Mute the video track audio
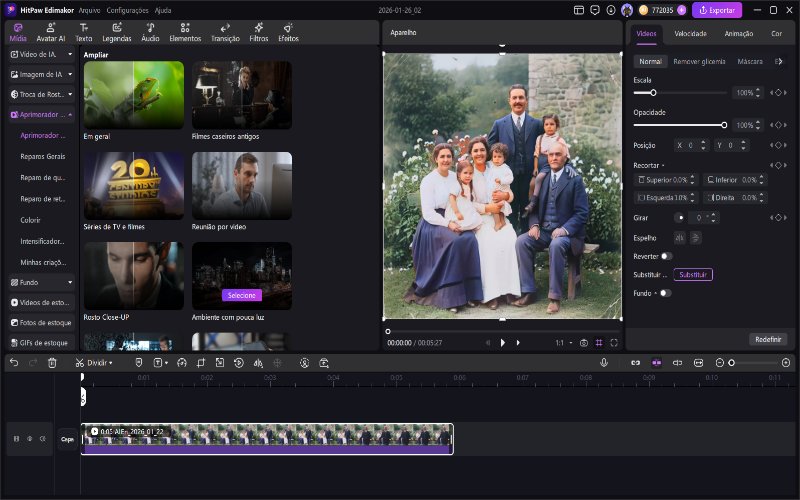The width and height of the screenshot is (800, 500). (x=43, y=439)
